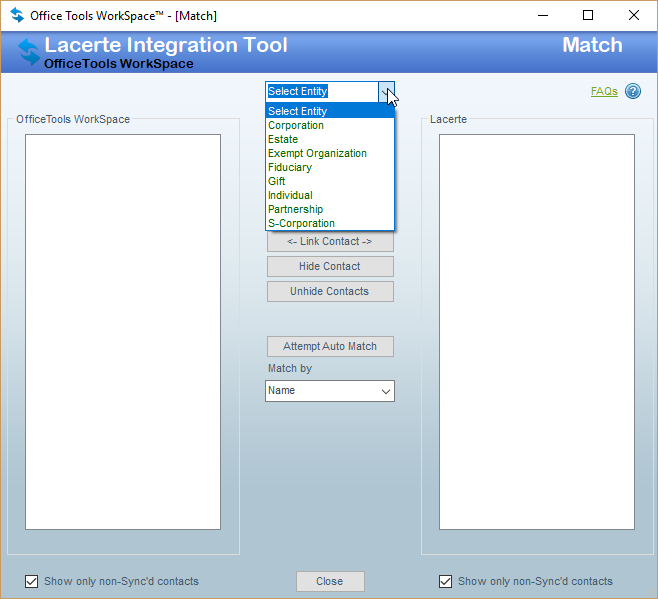Viewport: 658px width, 599px height.
Task: Run Attempt Auto Match
Action: coord(330,346)
